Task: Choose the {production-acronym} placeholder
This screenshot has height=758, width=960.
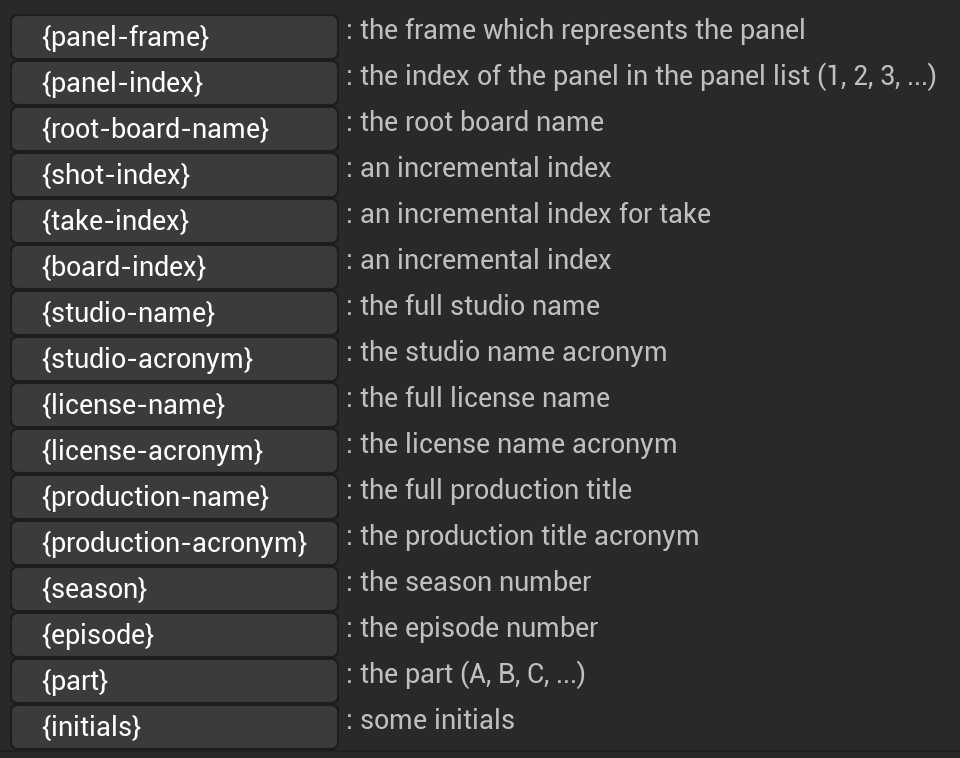Action: pos(174,543)
